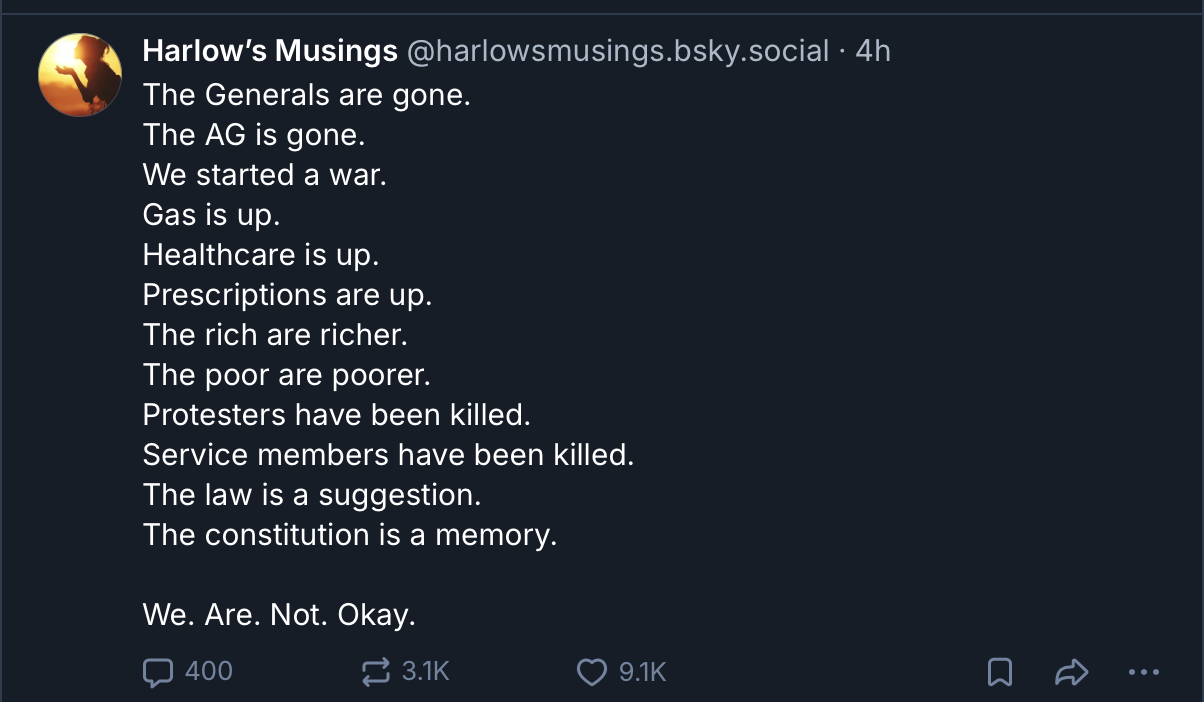Click the line "We started a war."
The height and width of the screenshot is (702, 1204).
[x=264, y=175]
